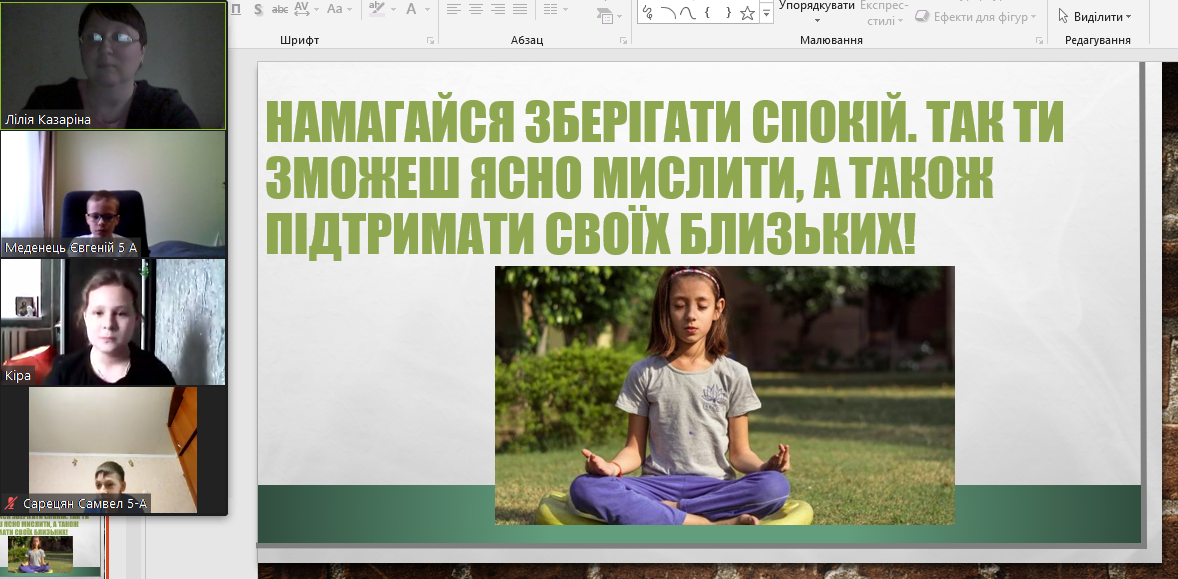The height and width of the screenshot is (579, 1178).
Task: Click muted microphone icon beside Сарецян Самвел
Action: point(11,504)
